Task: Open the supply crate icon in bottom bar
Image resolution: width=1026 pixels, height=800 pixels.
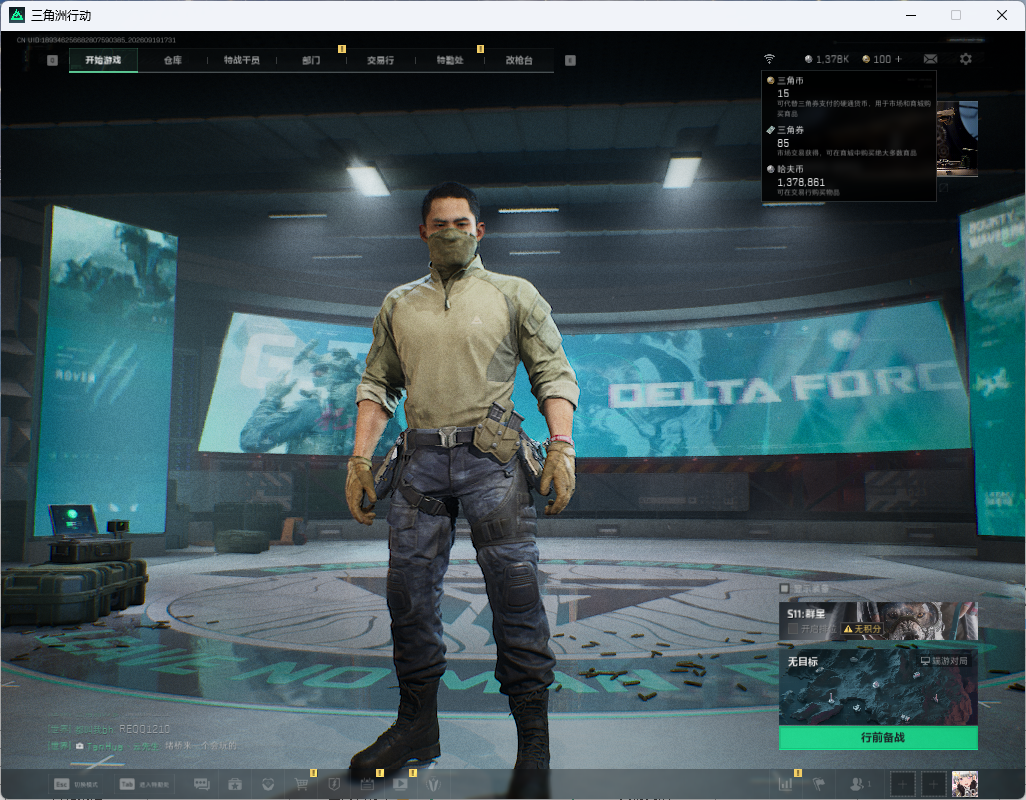Action: click(x=235, y=784)
